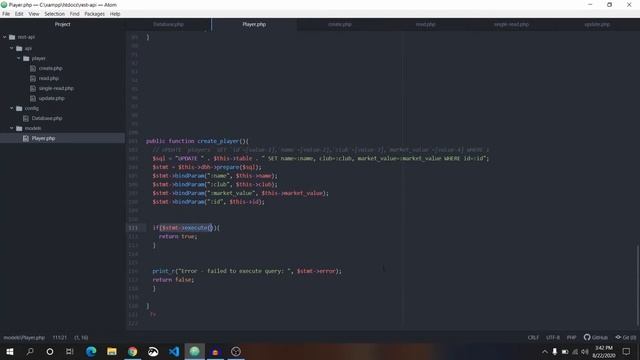Open the Git panel from status bar

[x=626, y=338]
